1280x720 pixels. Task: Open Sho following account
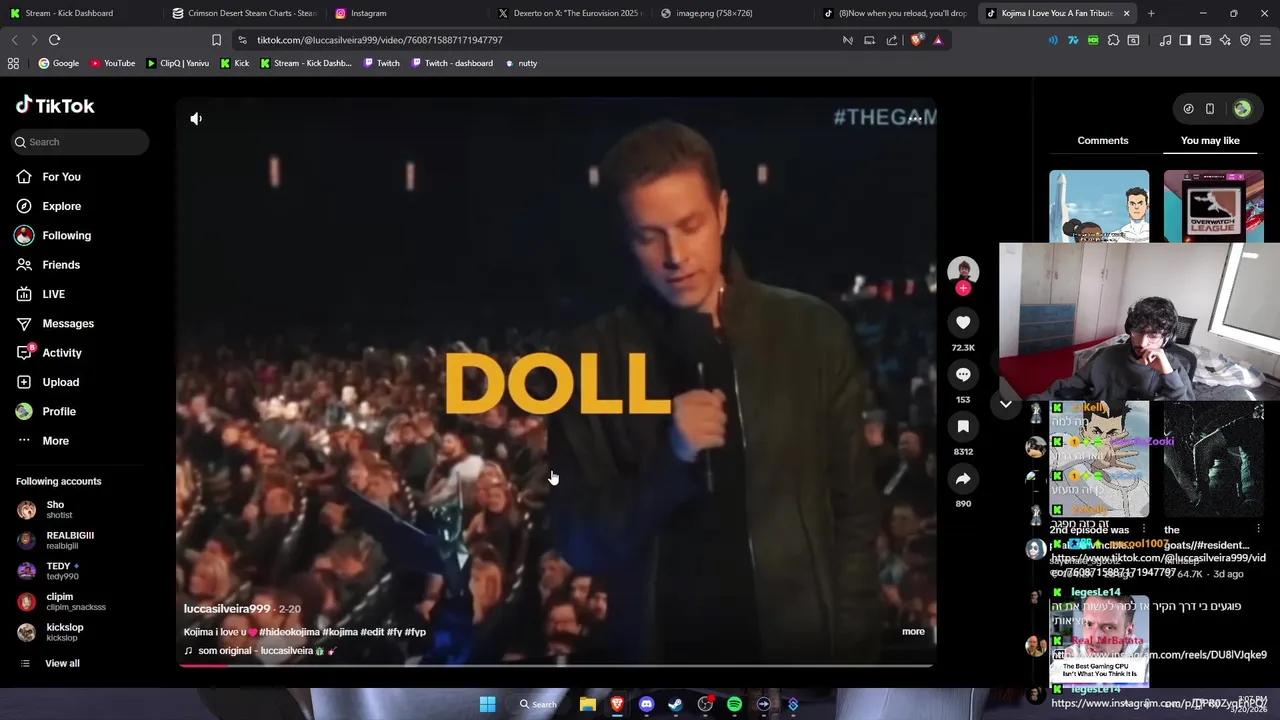pyautogui.click(x=55, y=509)
